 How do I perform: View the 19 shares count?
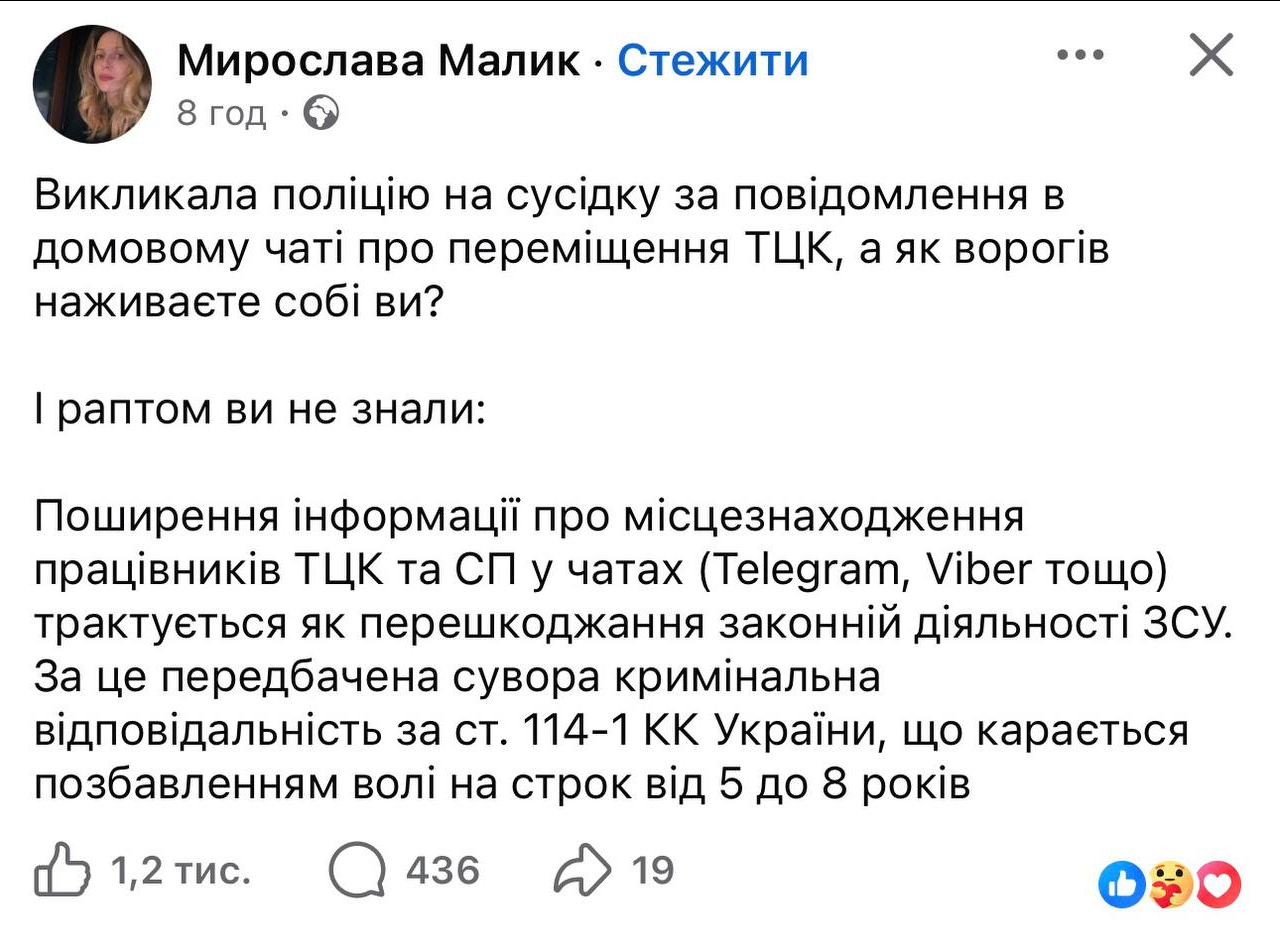click(654, 871)
